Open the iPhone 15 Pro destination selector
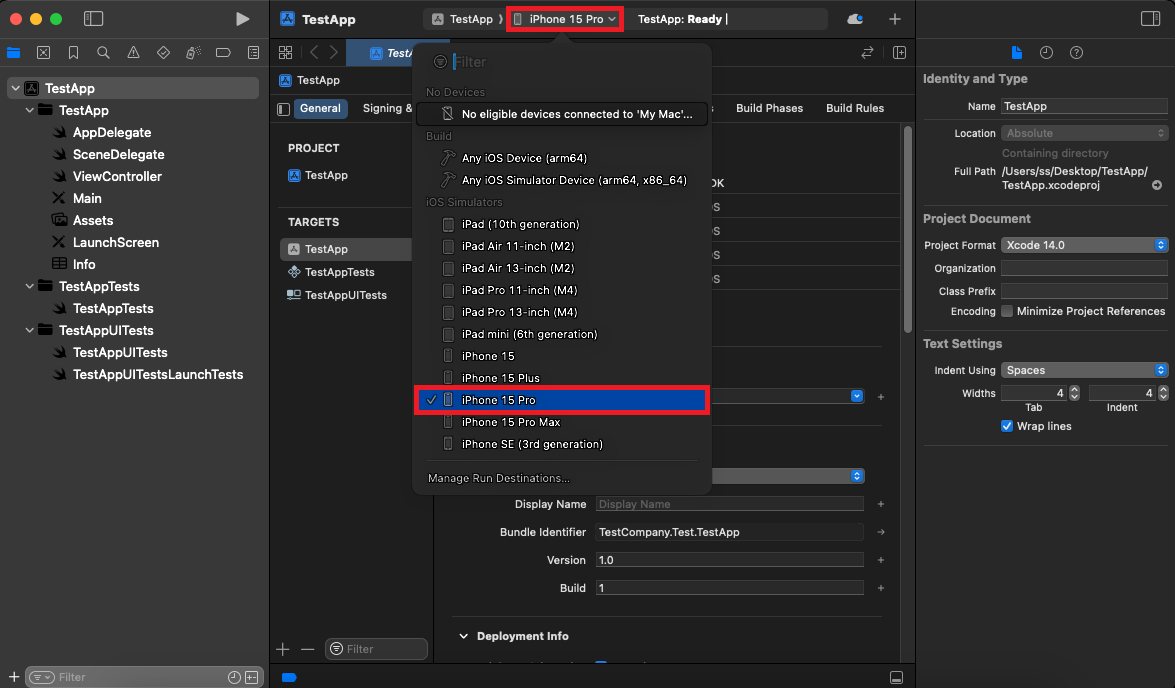1175x688 pixels. [565, 19]
